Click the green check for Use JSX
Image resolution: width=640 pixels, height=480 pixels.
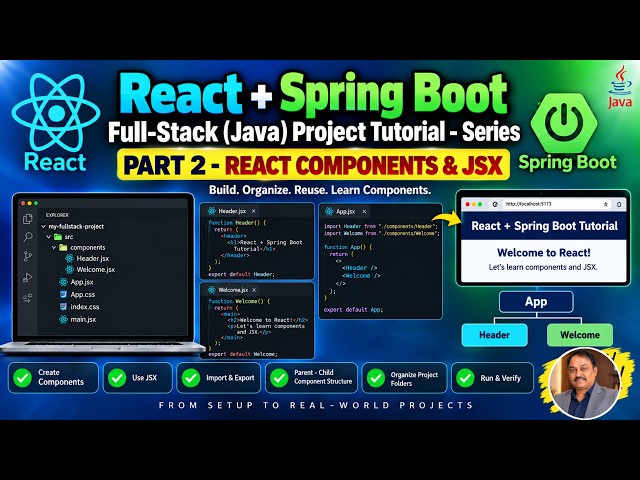[117, 378]
